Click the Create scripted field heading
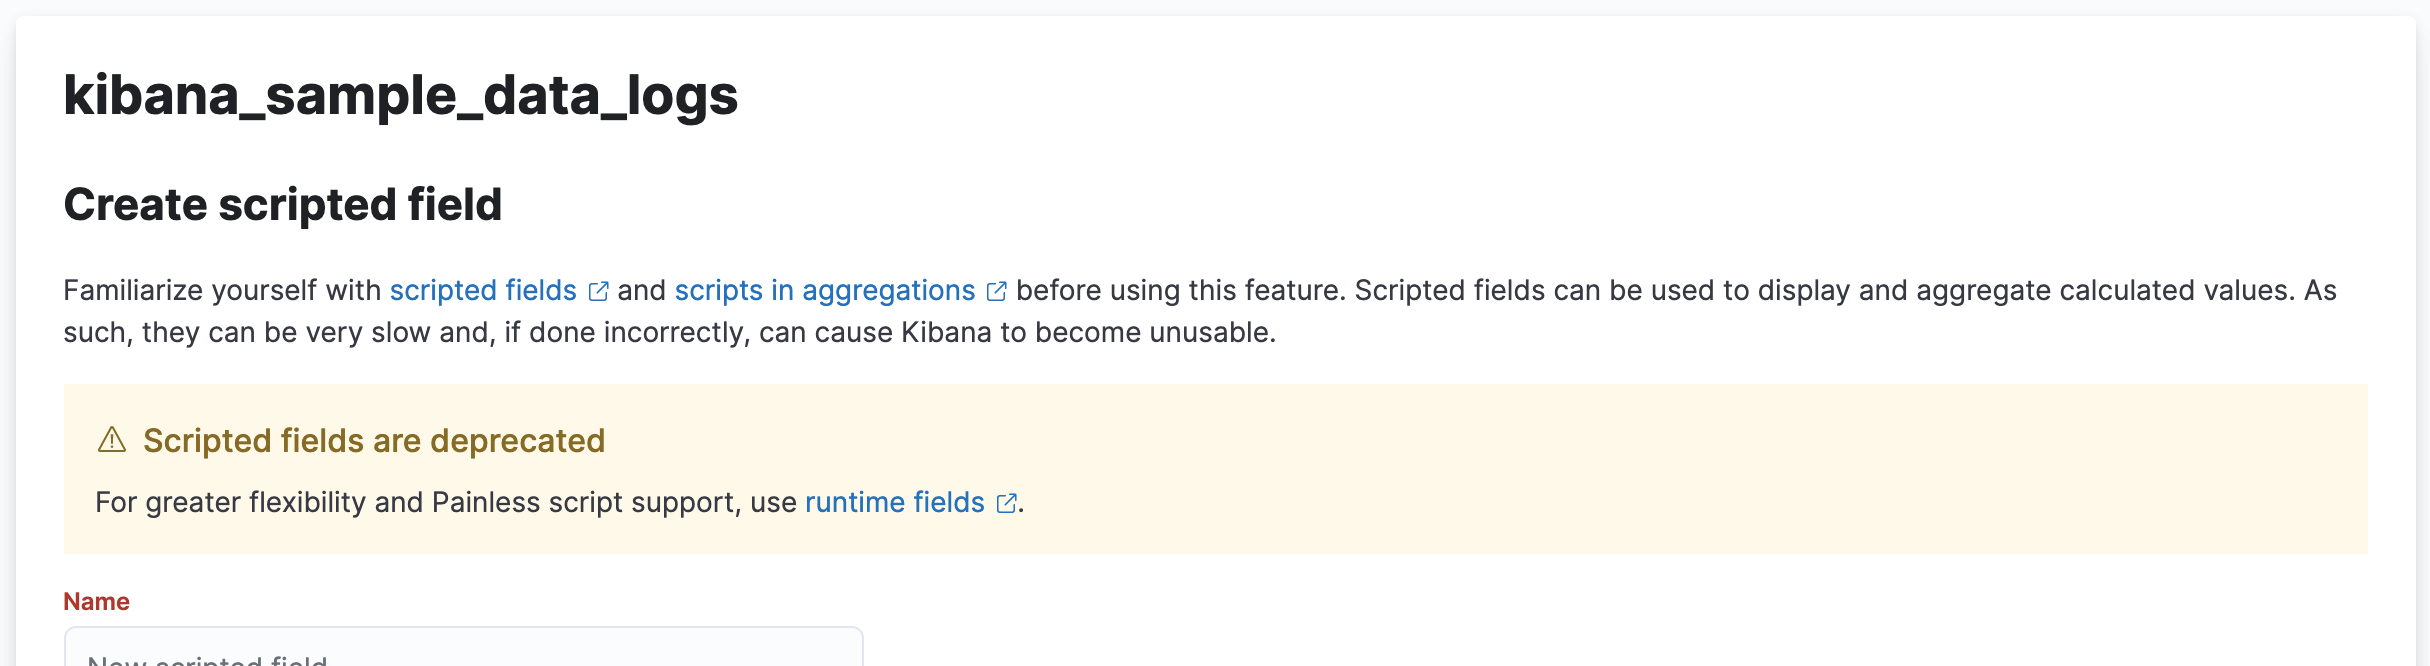2430x666 pixels. point(282,205)
